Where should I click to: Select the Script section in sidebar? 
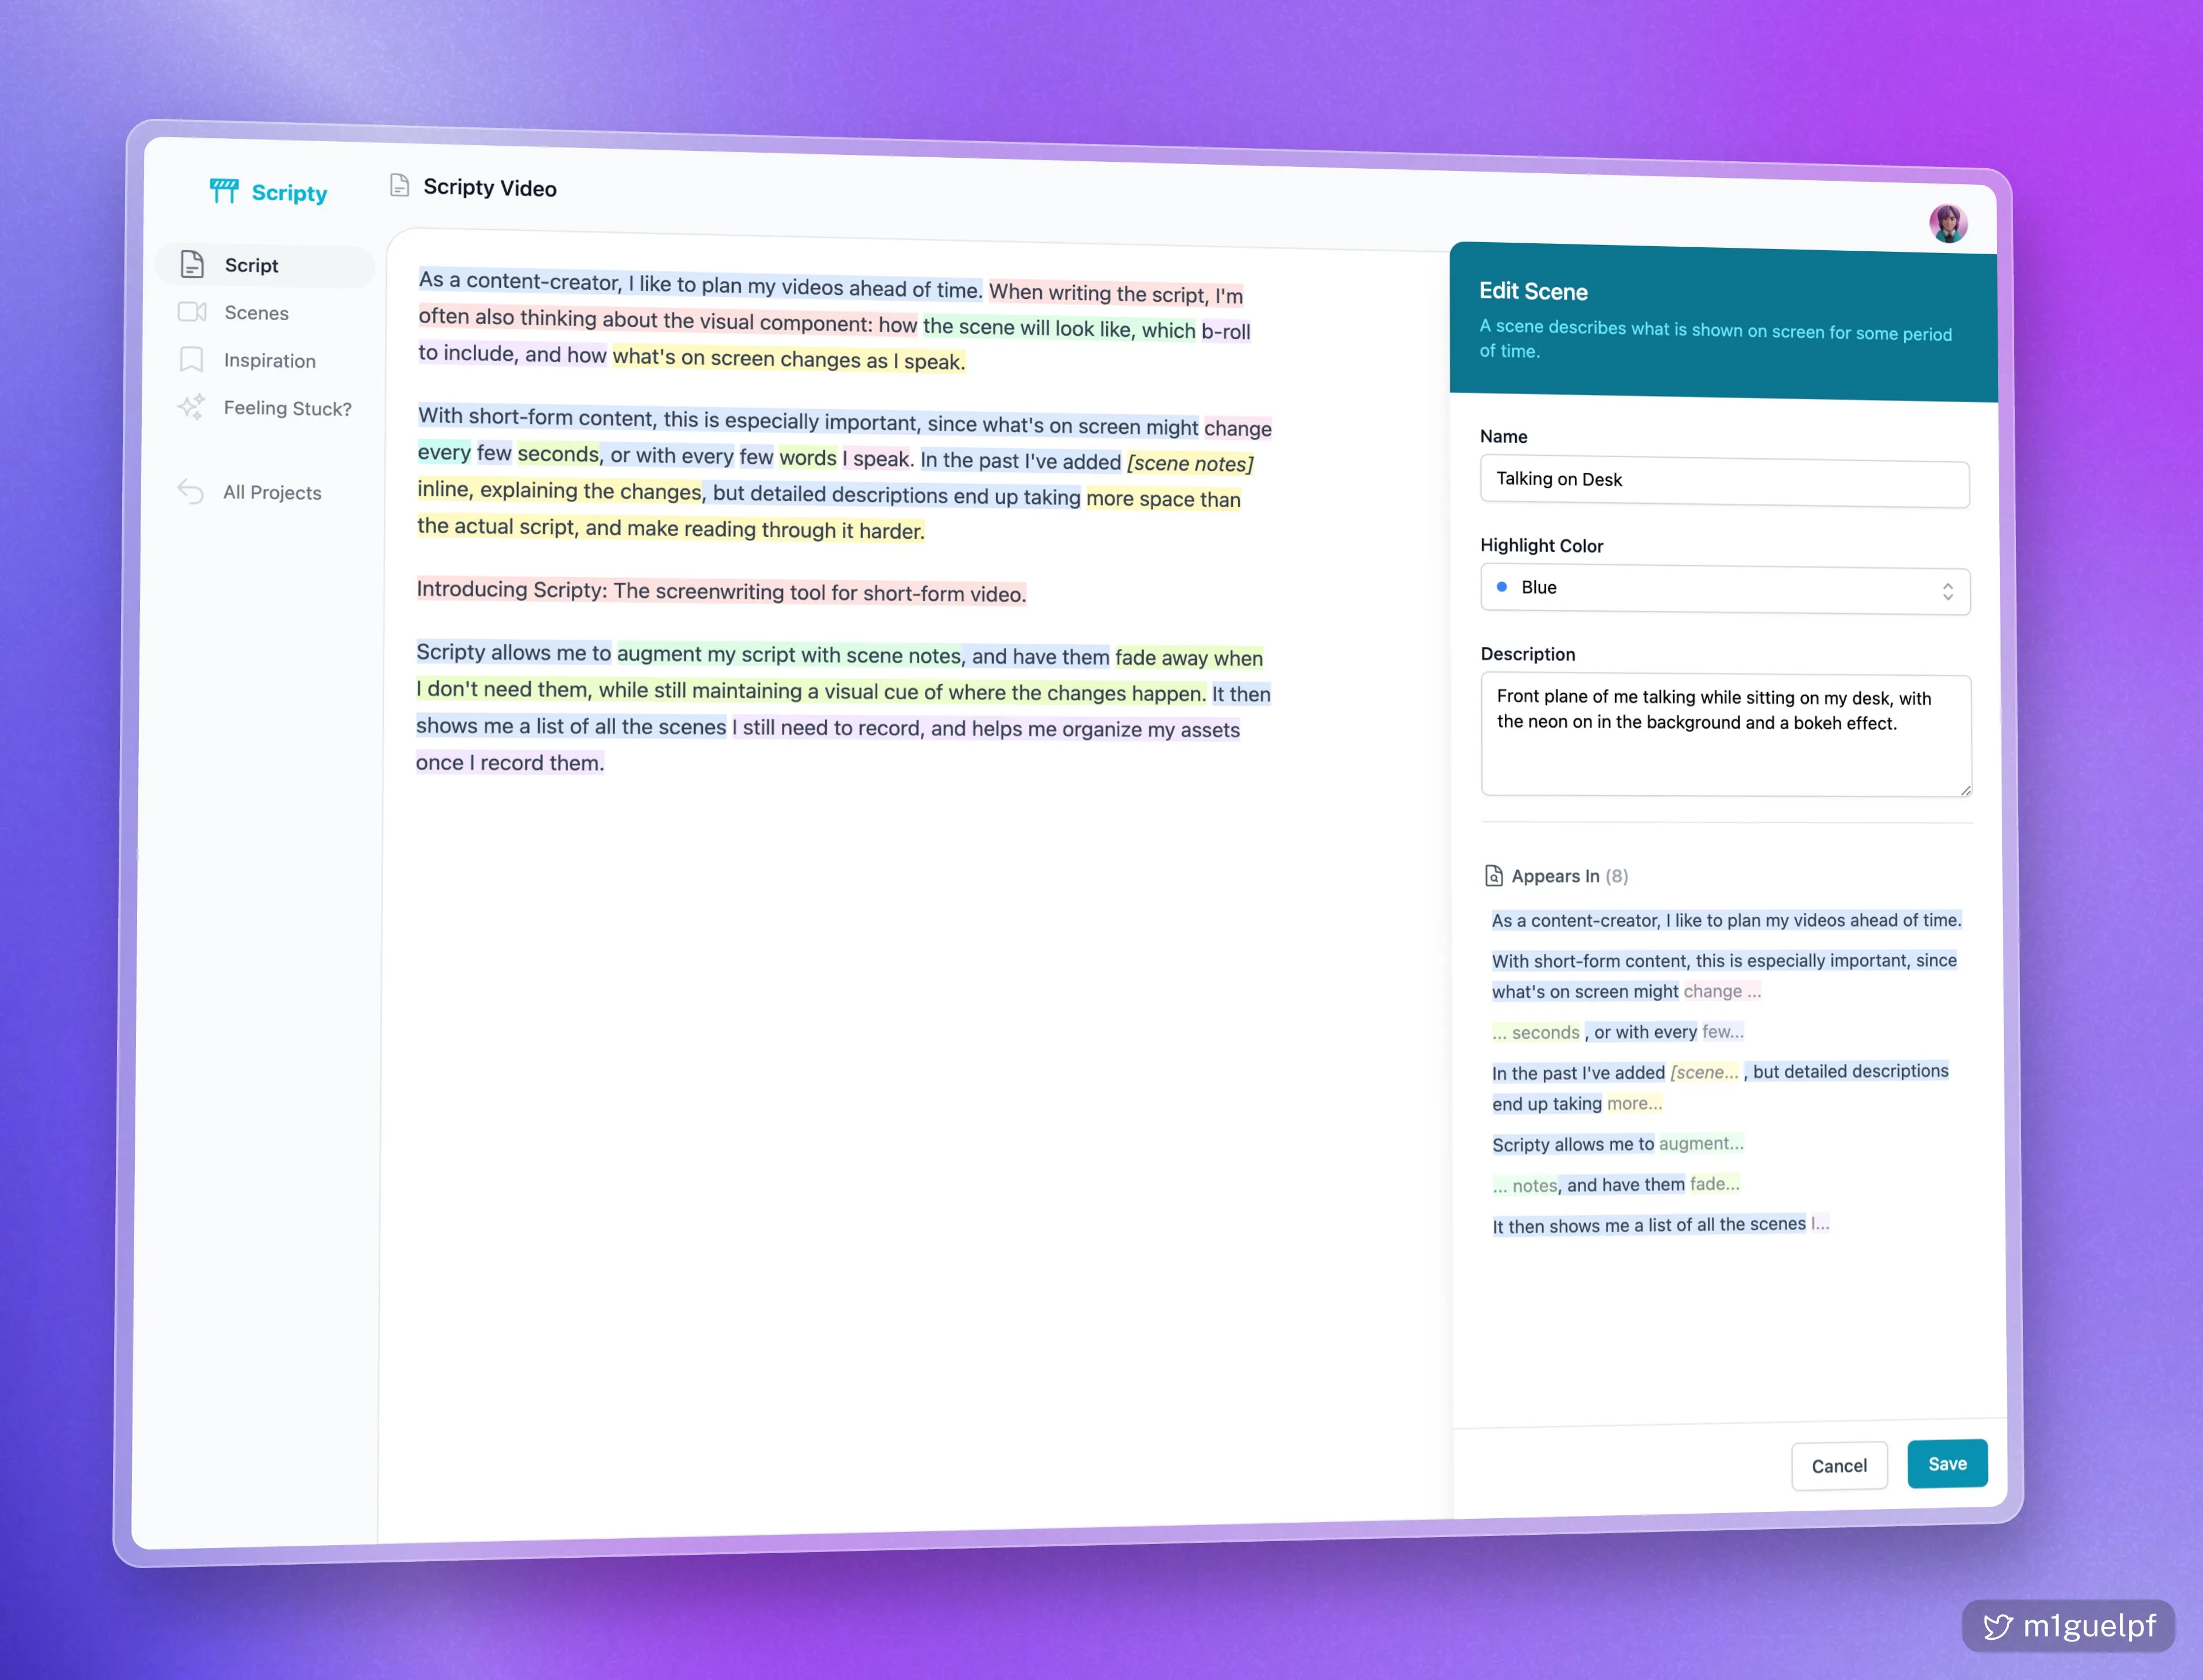pyautogui.click(x=251, y=265)
